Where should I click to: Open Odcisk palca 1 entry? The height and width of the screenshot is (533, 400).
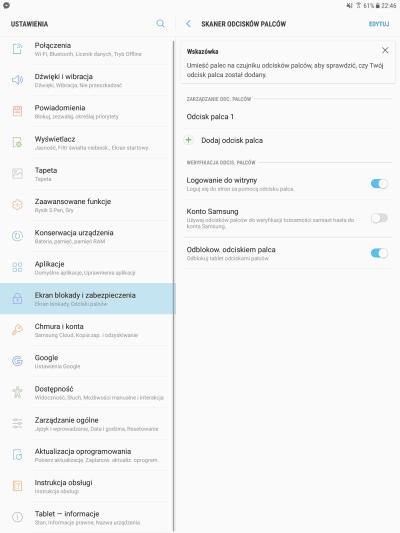(288, 117)
